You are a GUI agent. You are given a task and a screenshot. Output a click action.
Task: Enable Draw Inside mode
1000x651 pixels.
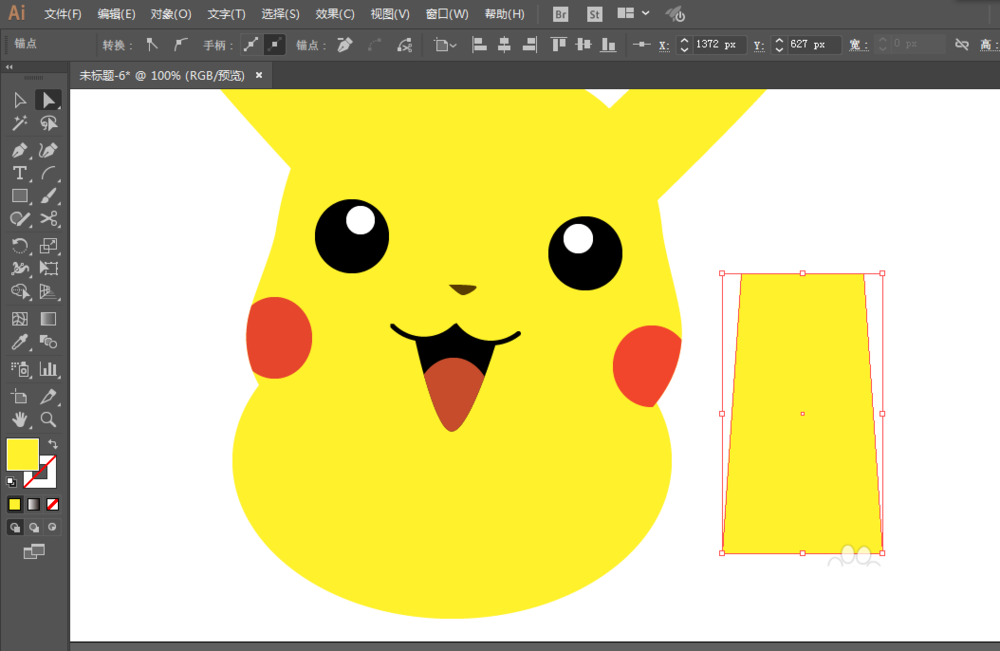[x=52, y=527]
